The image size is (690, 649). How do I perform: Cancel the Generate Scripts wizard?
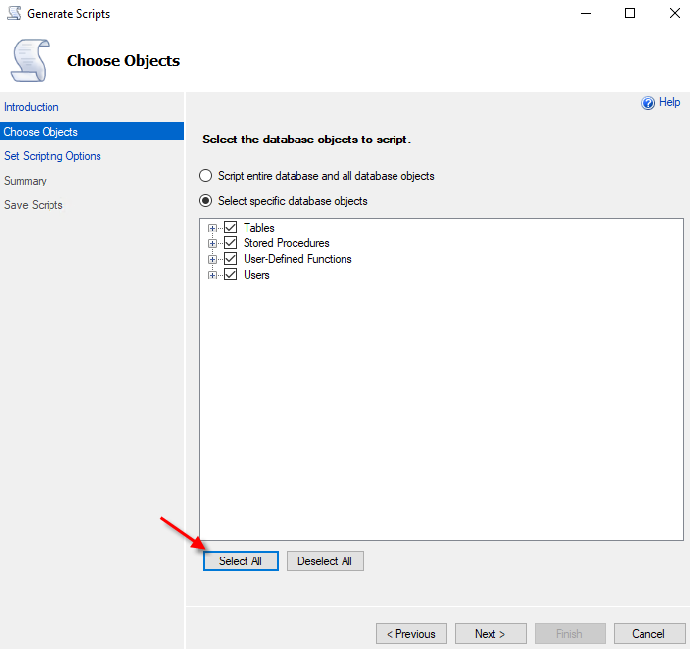click(x=648, y=634)
